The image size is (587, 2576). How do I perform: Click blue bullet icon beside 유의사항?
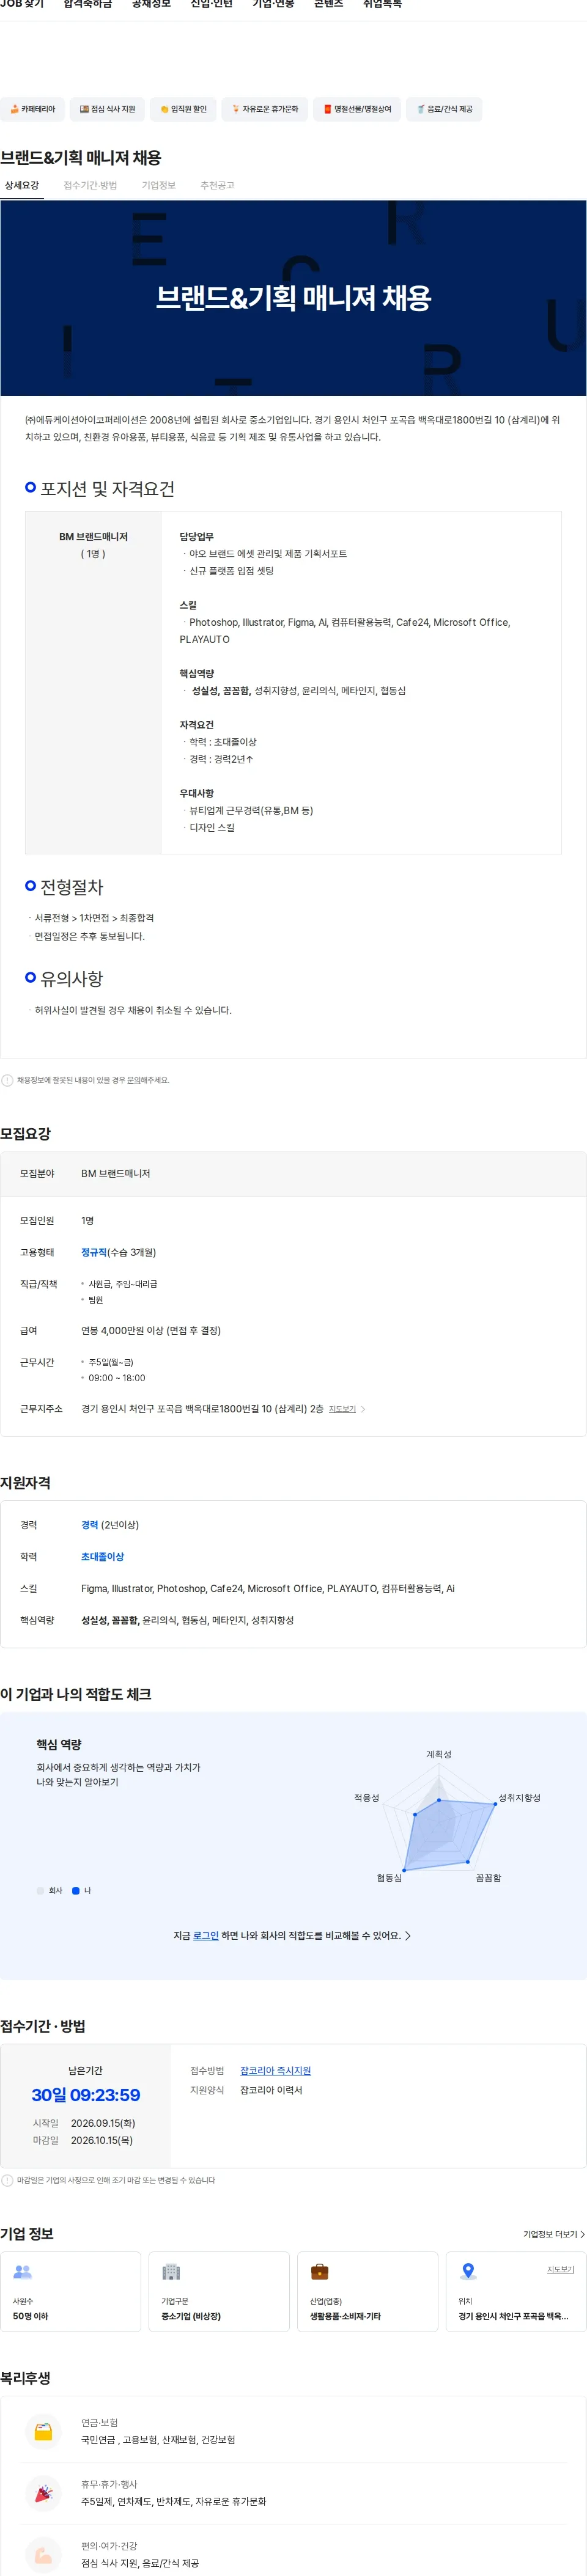click(30, 977)
